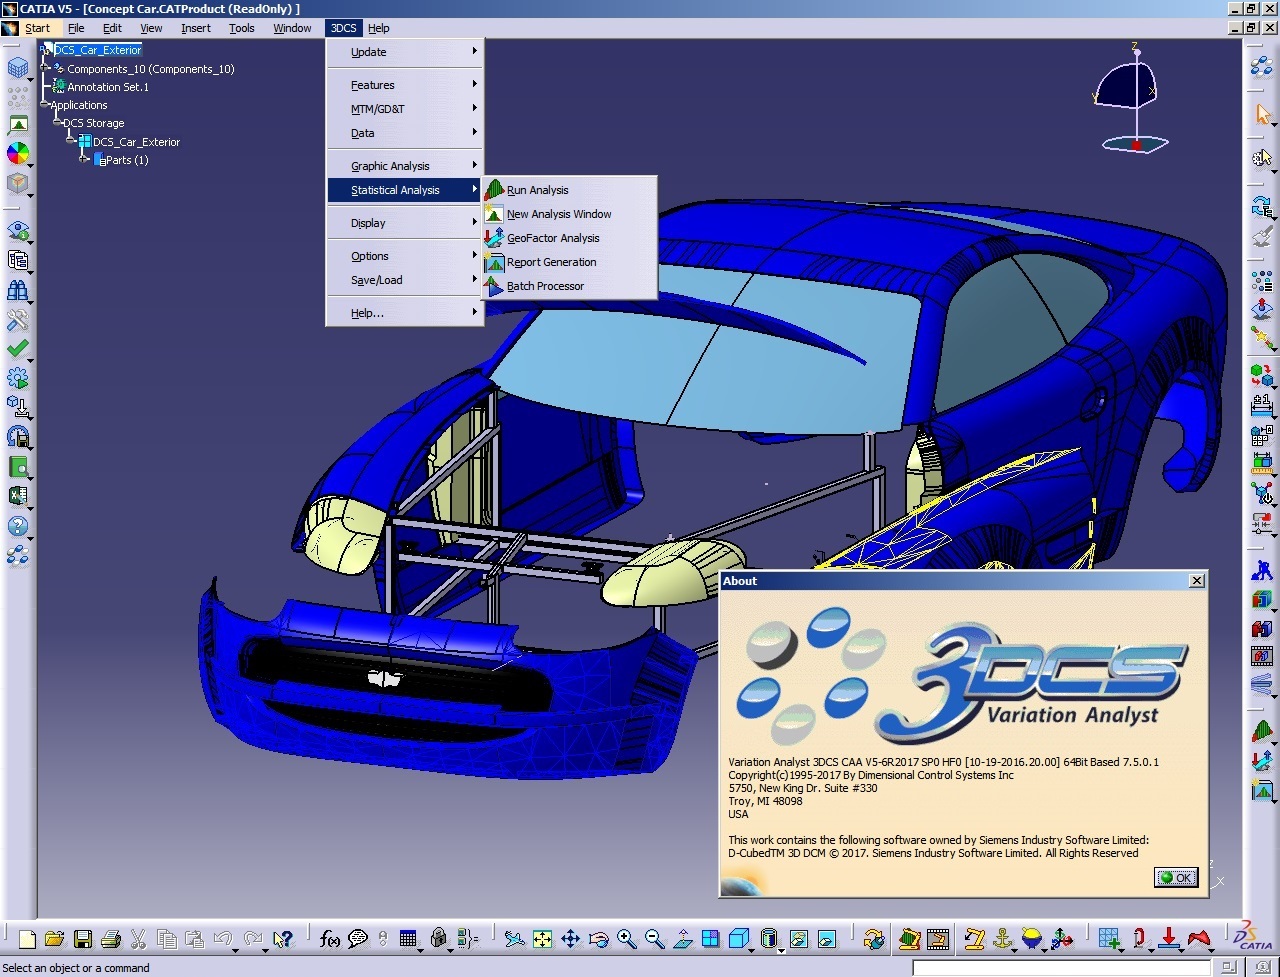Toggle the eye visibility icon in left toolbar

coord(18,231)
